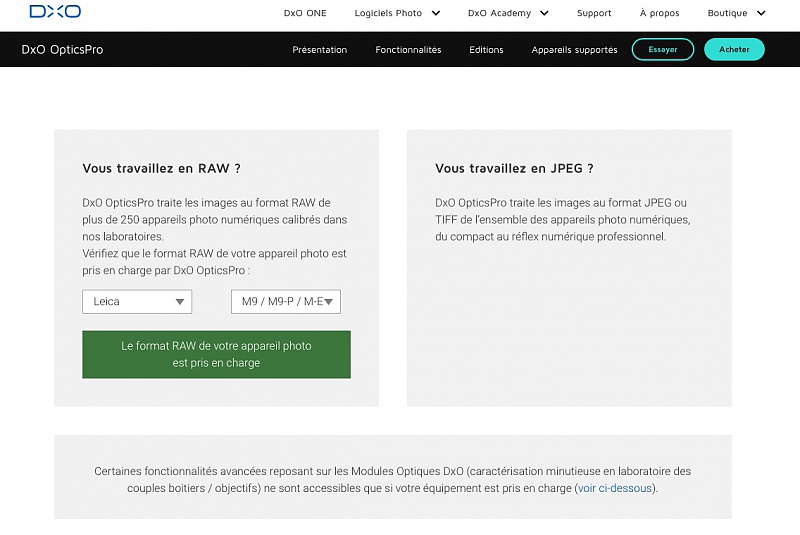This screenshot has height=535, width=800.
Task: Click the Boutique chevron arrow
Action: (761, 14)
